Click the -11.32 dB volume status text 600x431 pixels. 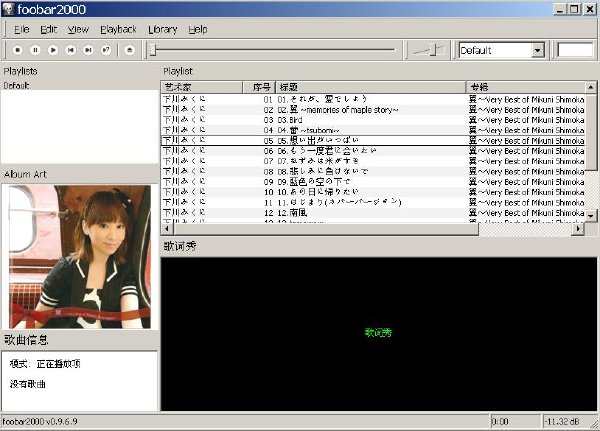562,422
